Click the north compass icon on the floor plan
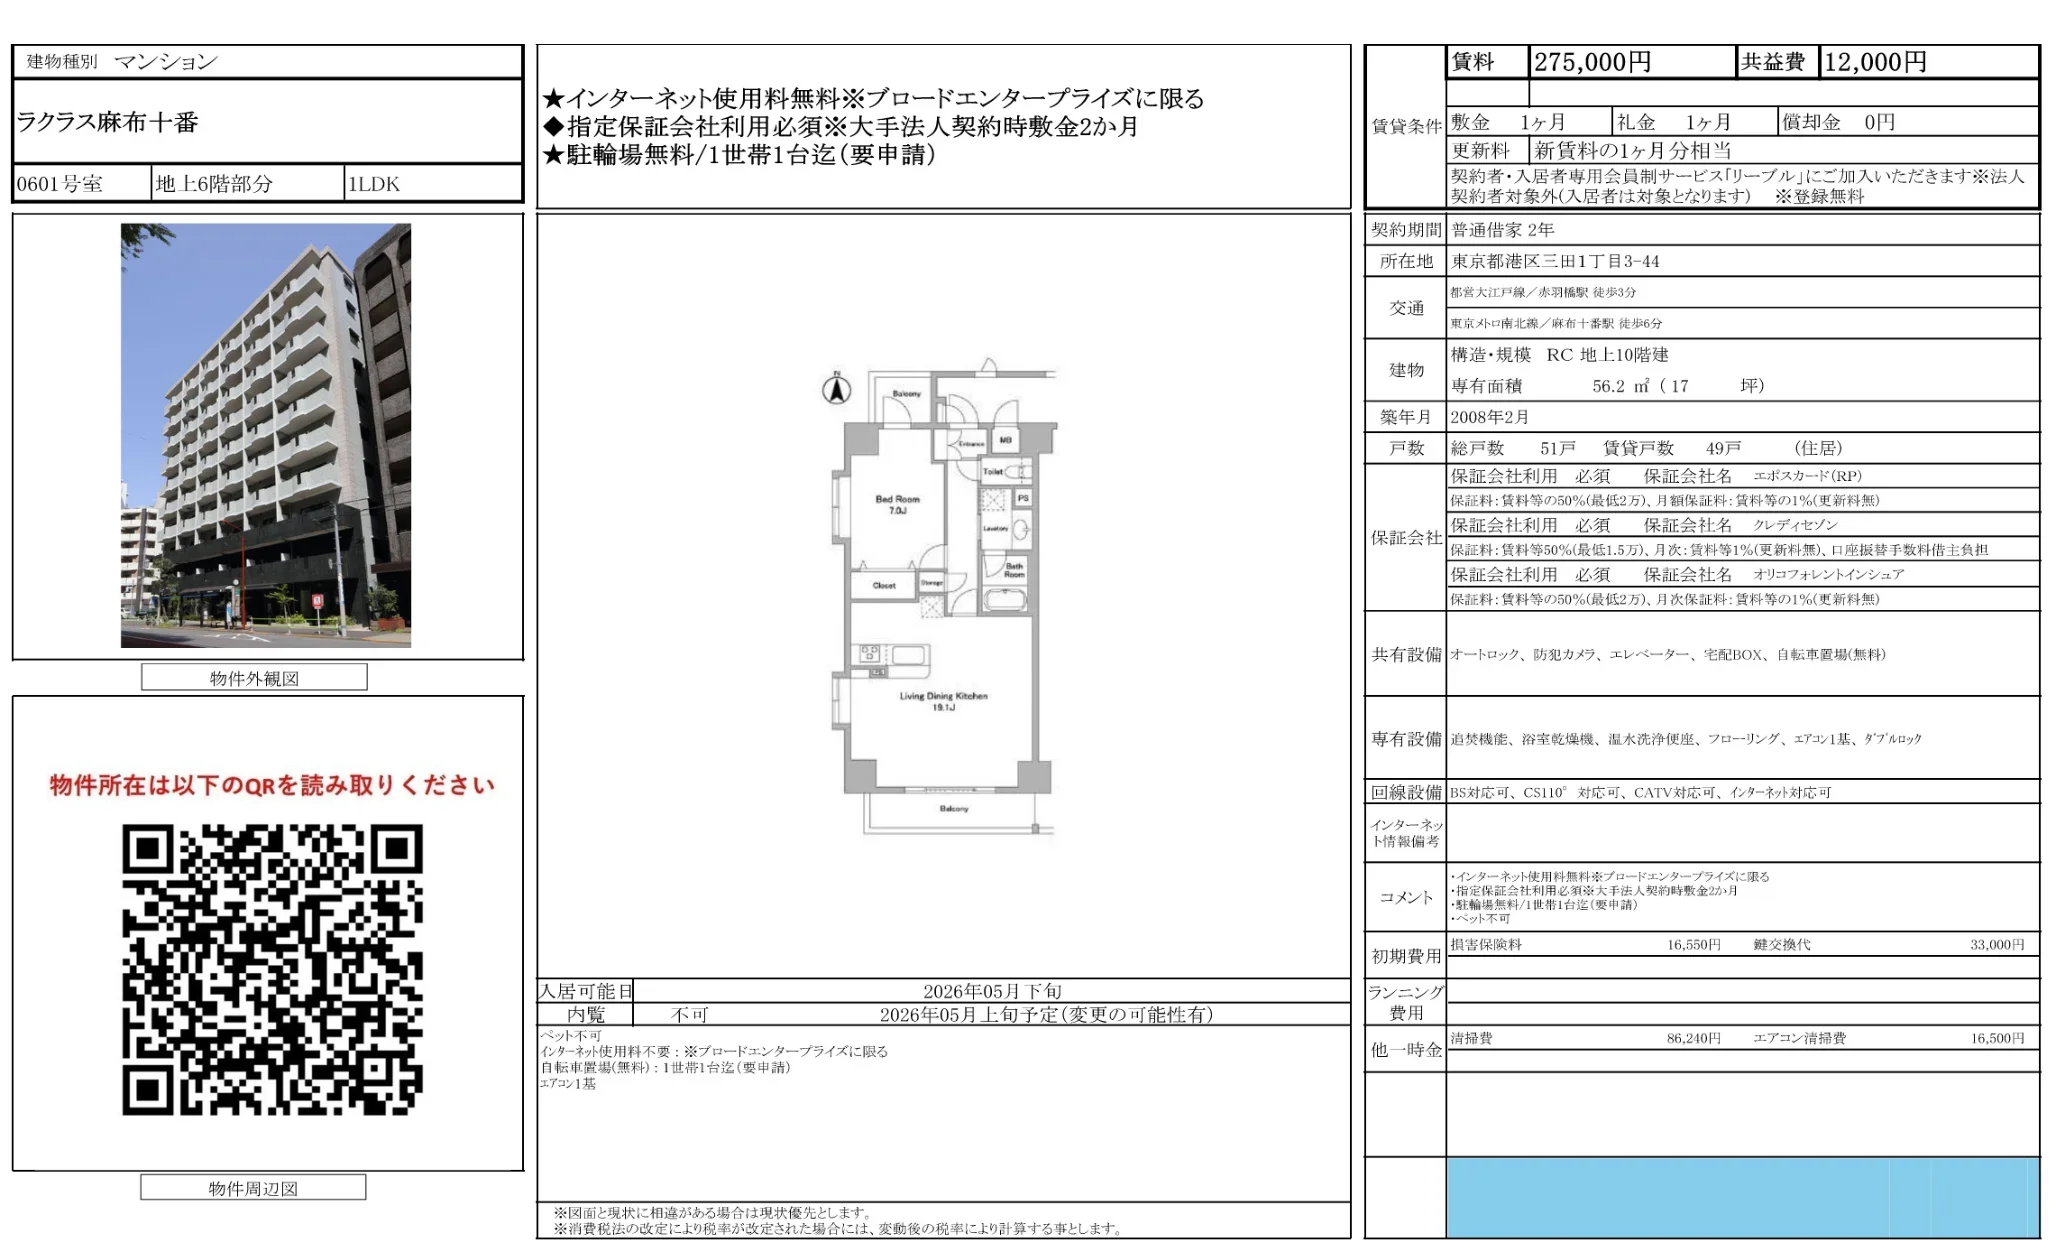Image resolution: width=2056 pixels, height=1243 pixels. (836, 389)
